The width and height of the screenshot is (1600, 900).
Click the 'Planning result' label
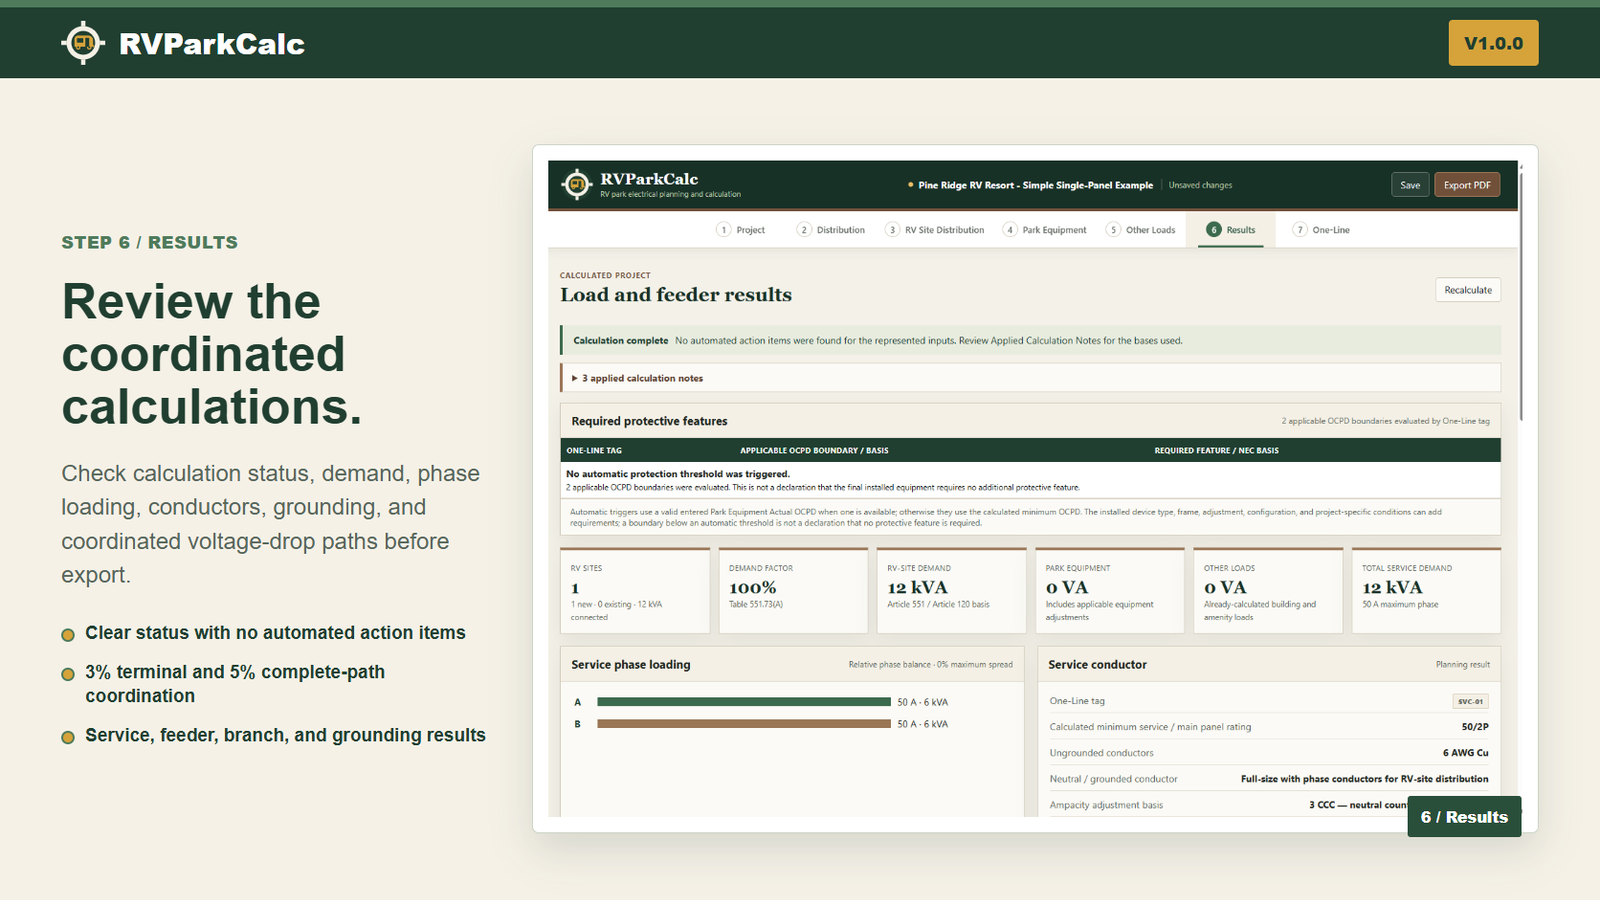coord(1463,664)
